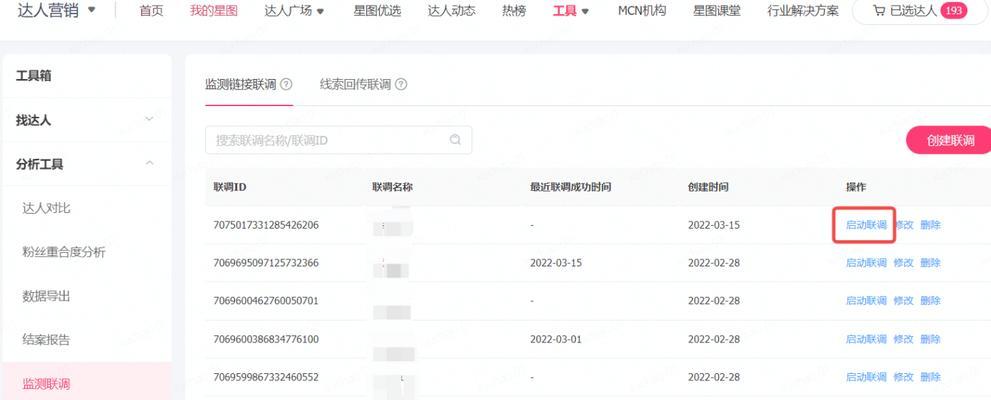Open 达人动态 in the top navigation

click(x=451, y=11)
